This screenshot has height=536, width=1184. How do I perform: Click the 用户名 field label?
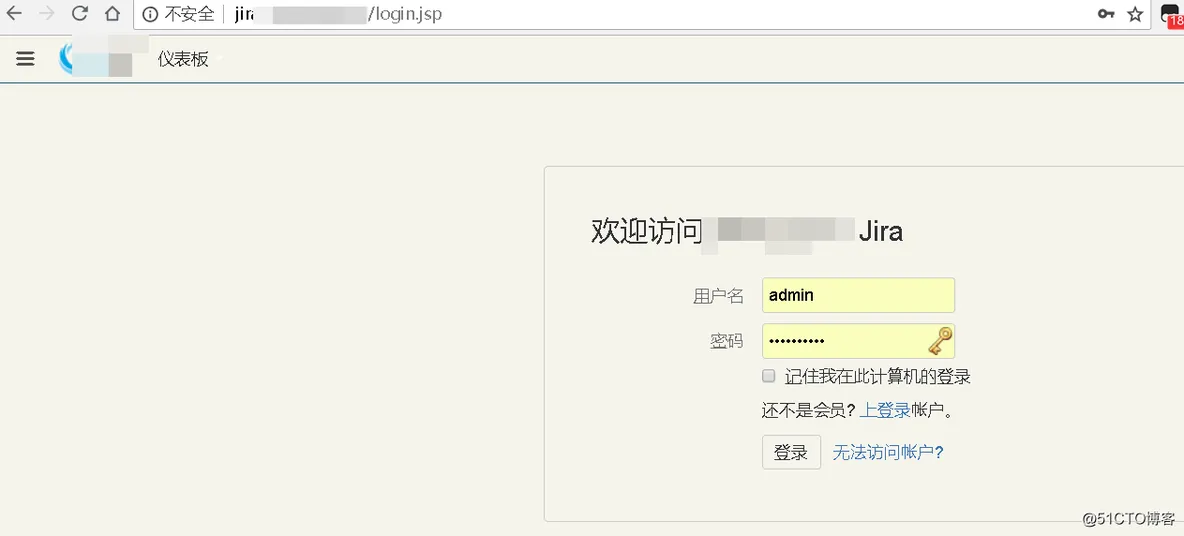point(718,296)
